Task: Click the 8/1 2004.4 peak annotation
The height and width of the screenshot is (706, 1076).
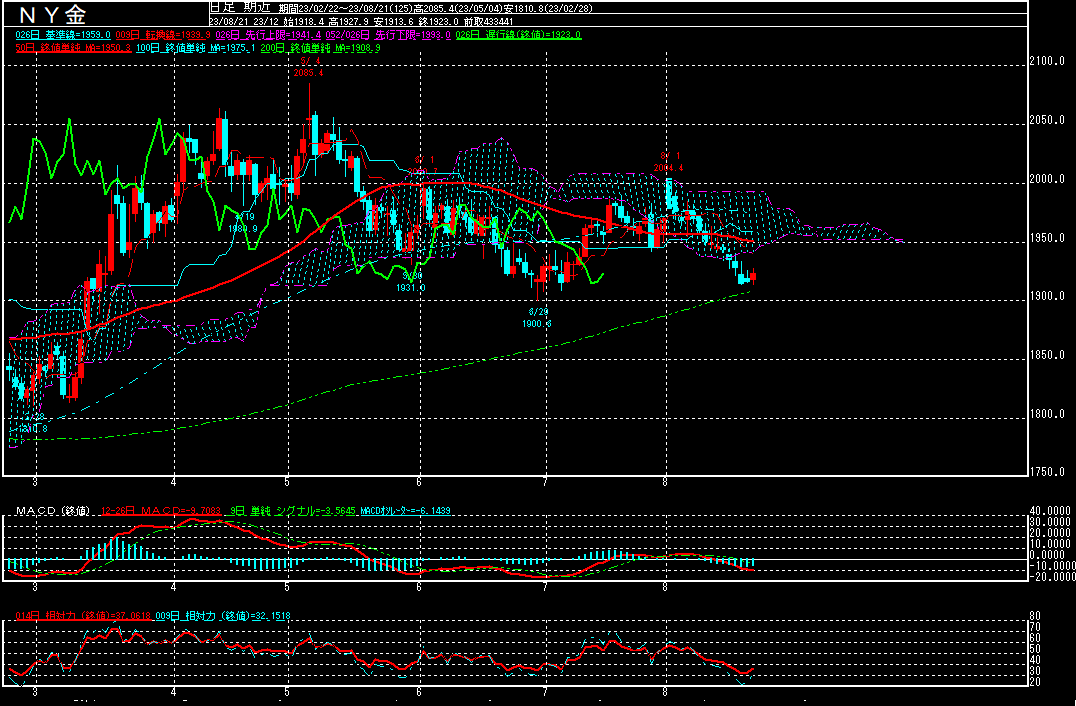Action: (x=668, y=161)
